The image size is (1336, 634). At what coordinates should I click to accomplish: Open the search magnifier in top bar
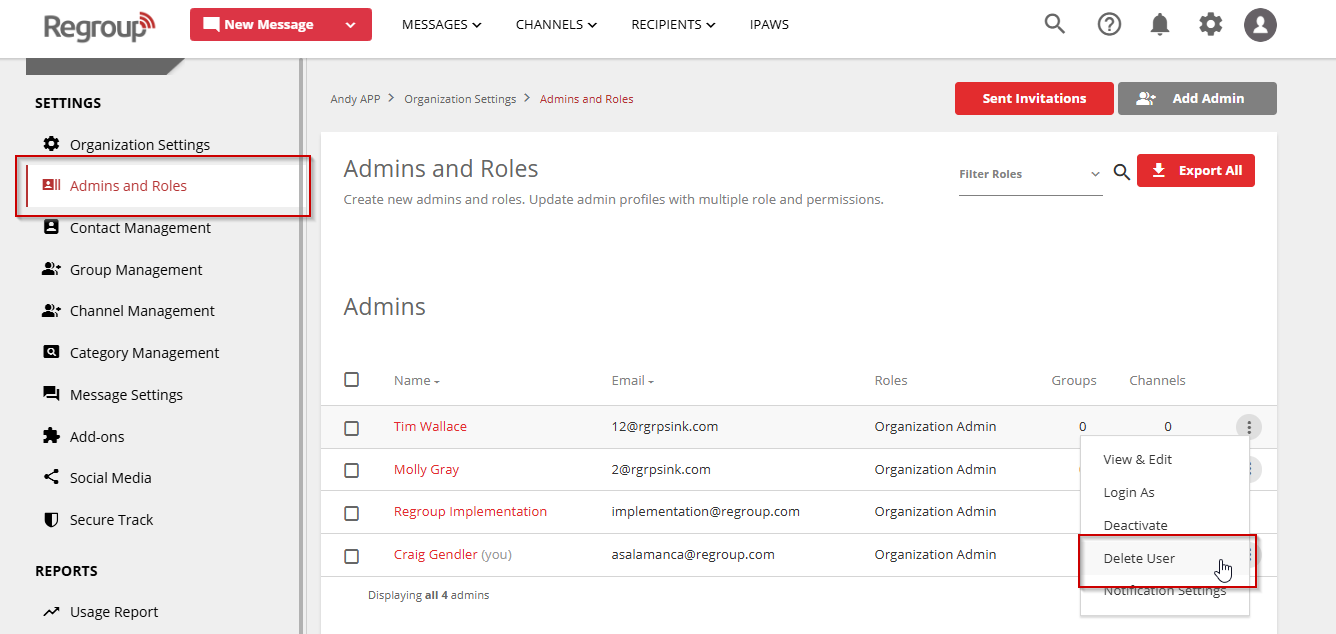[x=1054, y=24]
